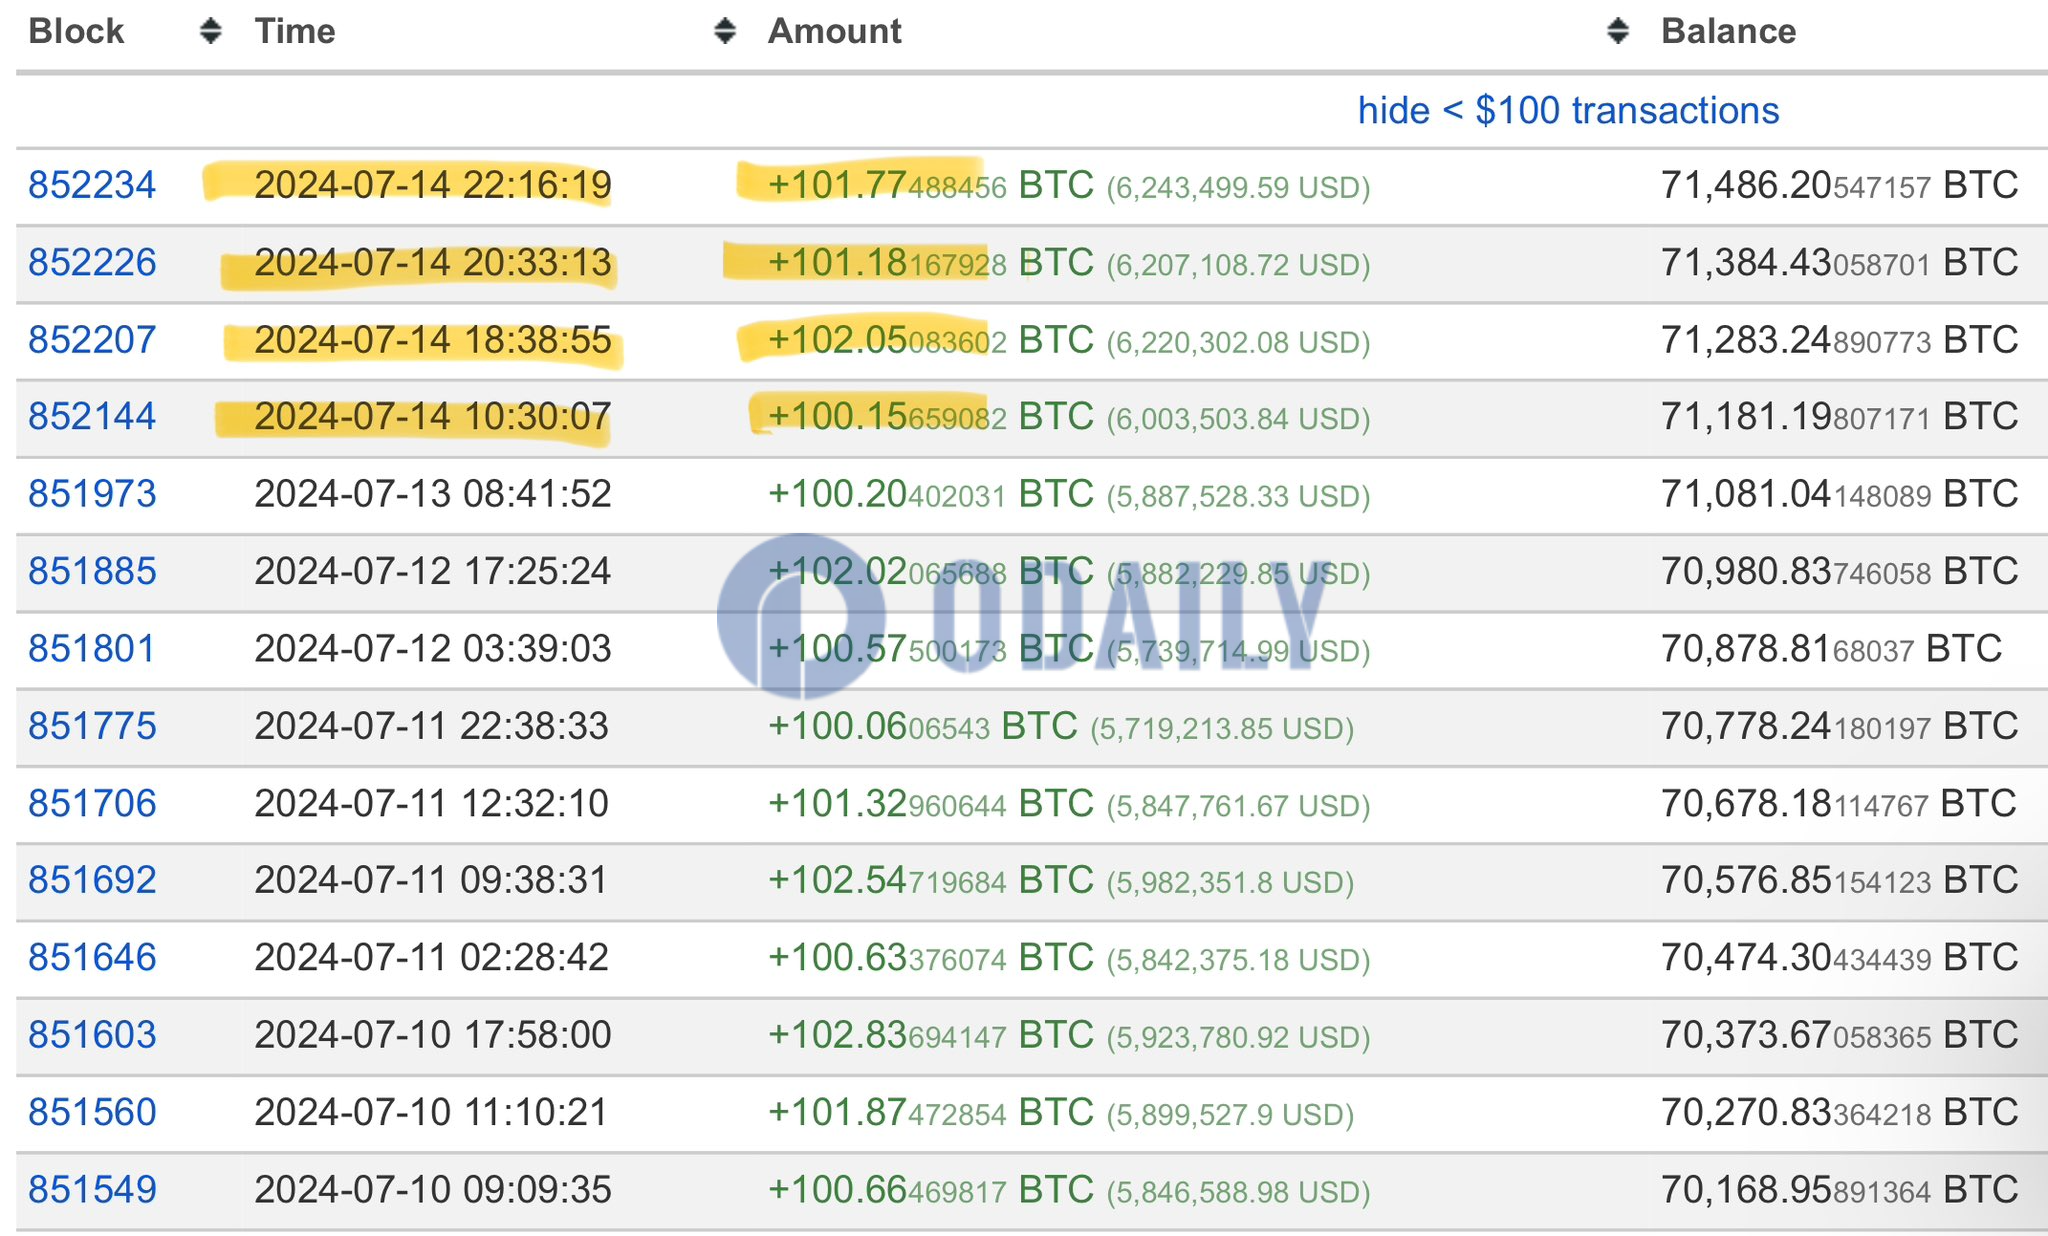Open block 851560
The image size is (2048, 1236).
pyautogui.click(x=92, y=1112)
